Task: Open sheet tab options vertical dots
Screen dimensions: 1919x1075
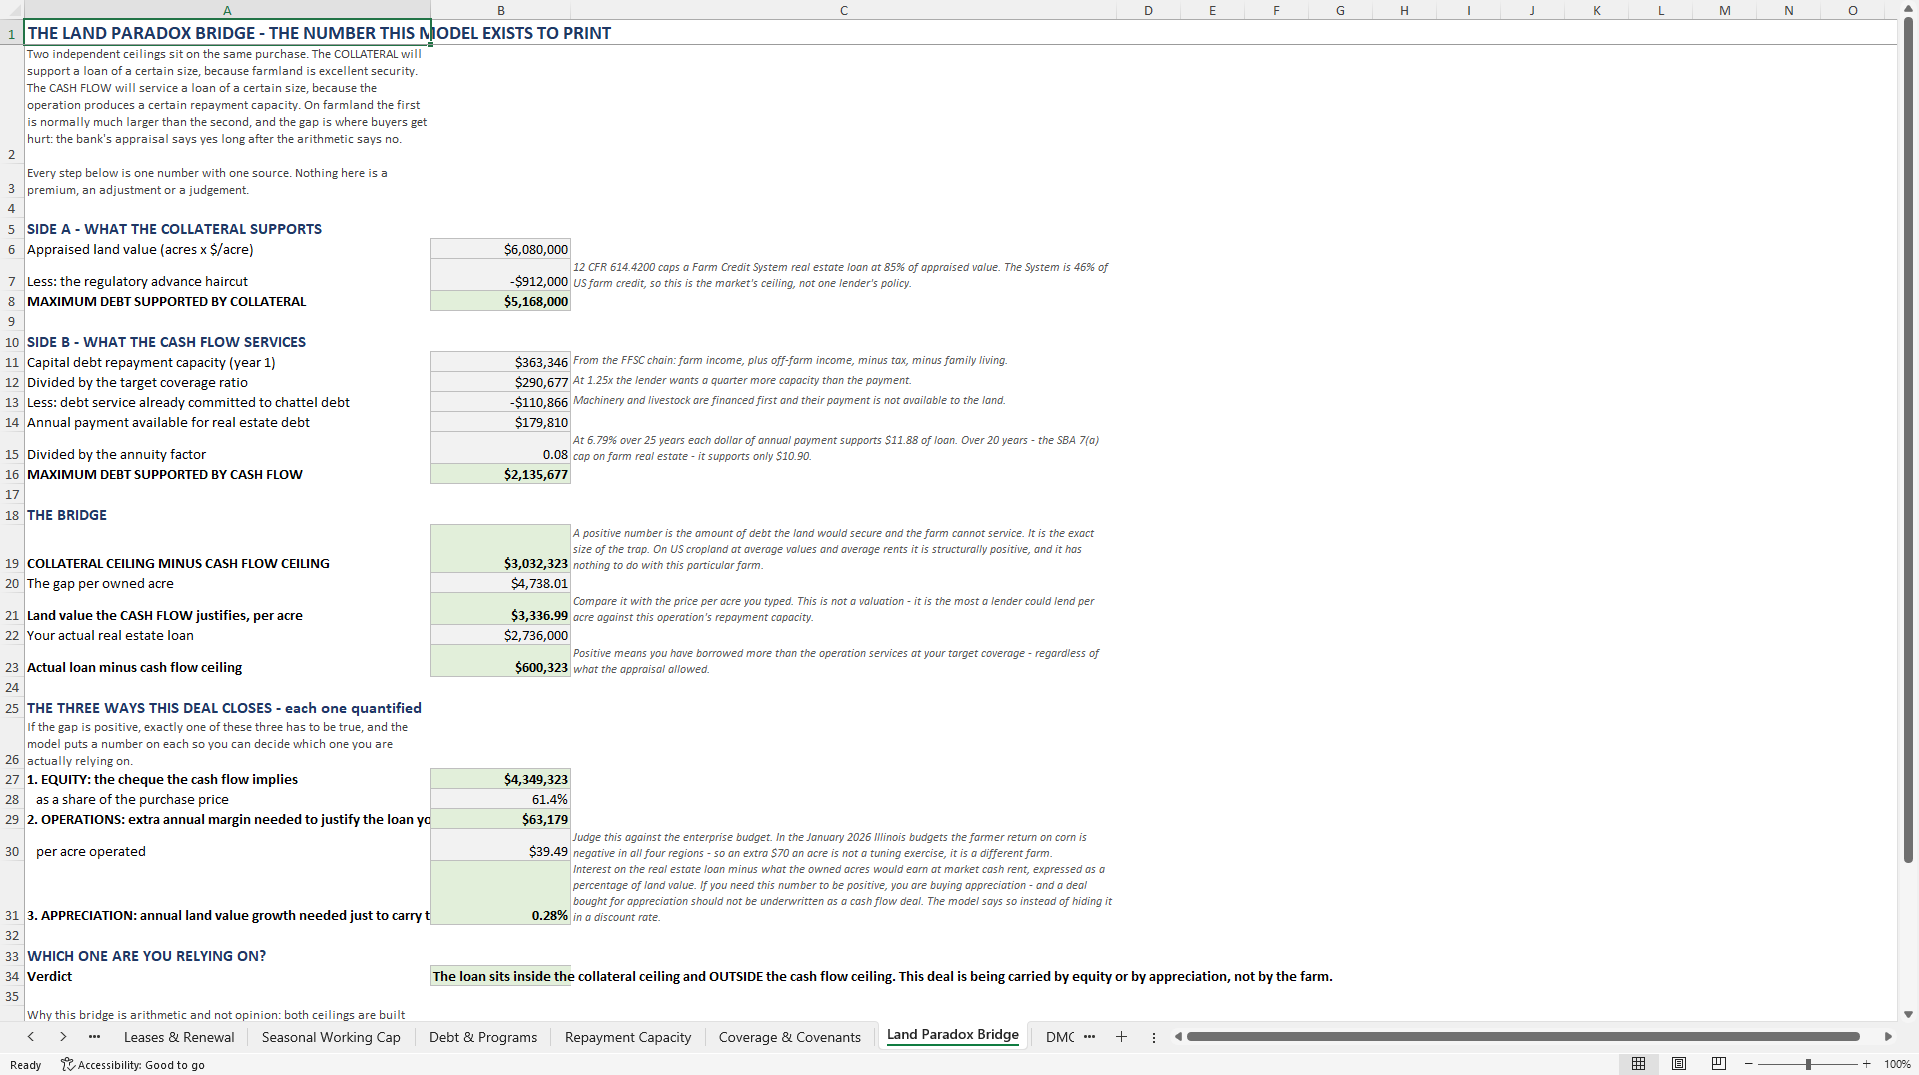Action: coord(1153,1037)
